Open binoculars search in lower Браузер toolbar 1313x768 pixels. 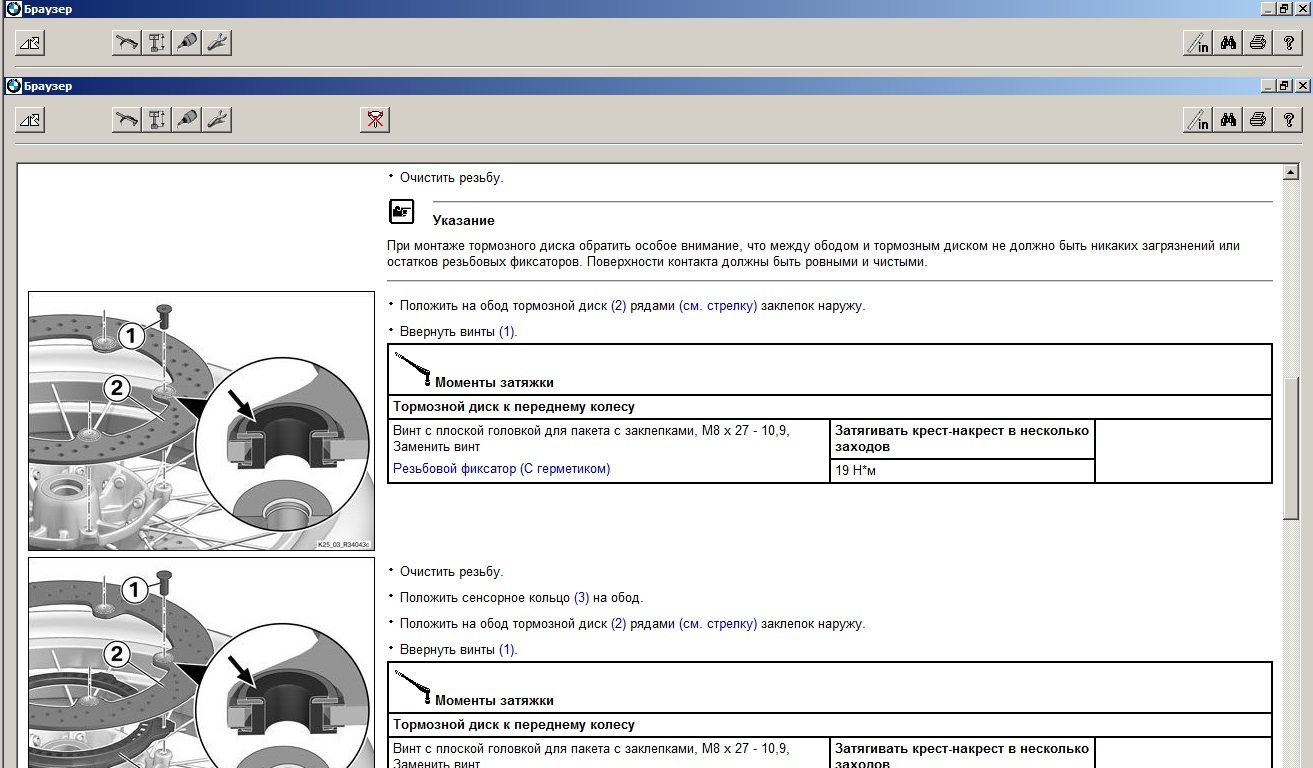pos(1228,121)
